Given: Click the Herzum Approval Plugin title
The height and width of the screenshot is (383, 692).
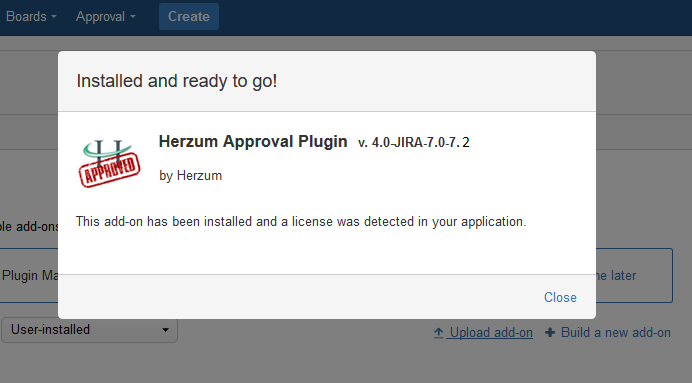Looking at the screenshot, I should pyautogui.click(x=253, y=141).
